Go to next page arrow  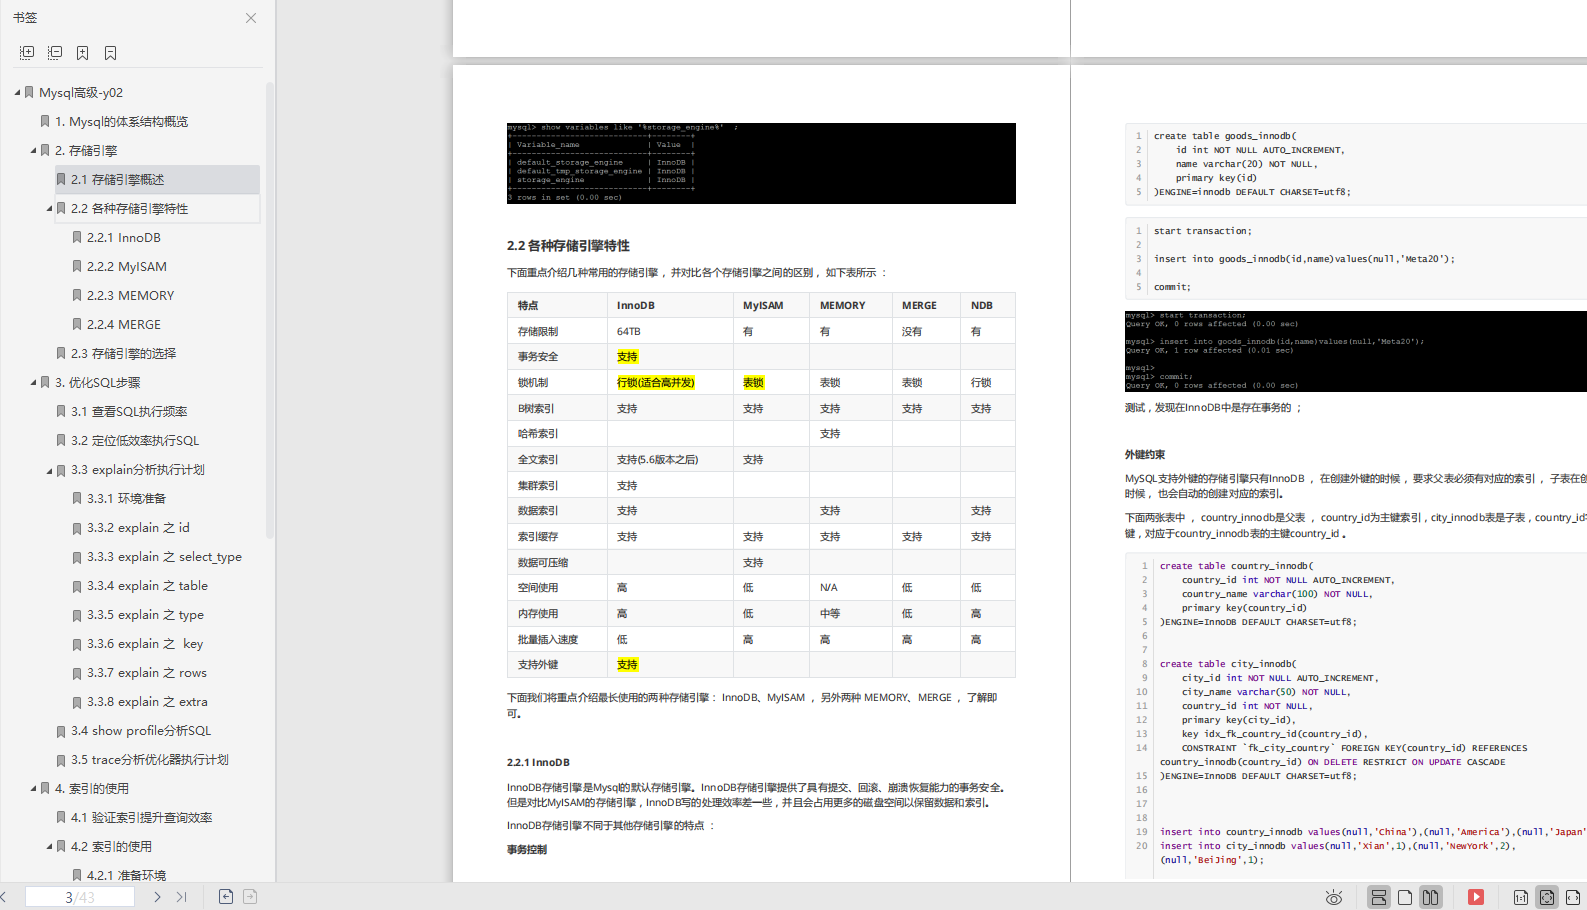coord(157,897)
